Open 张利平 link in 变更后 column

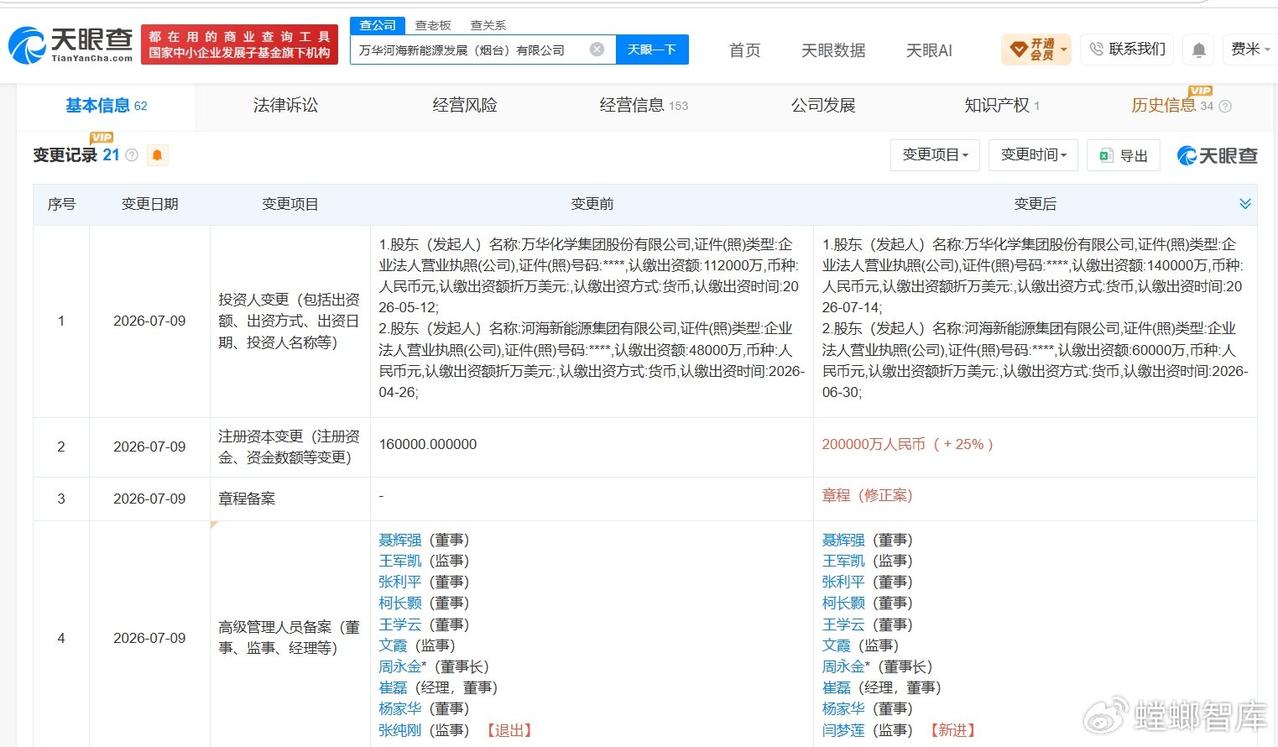[x=844, y=582]
